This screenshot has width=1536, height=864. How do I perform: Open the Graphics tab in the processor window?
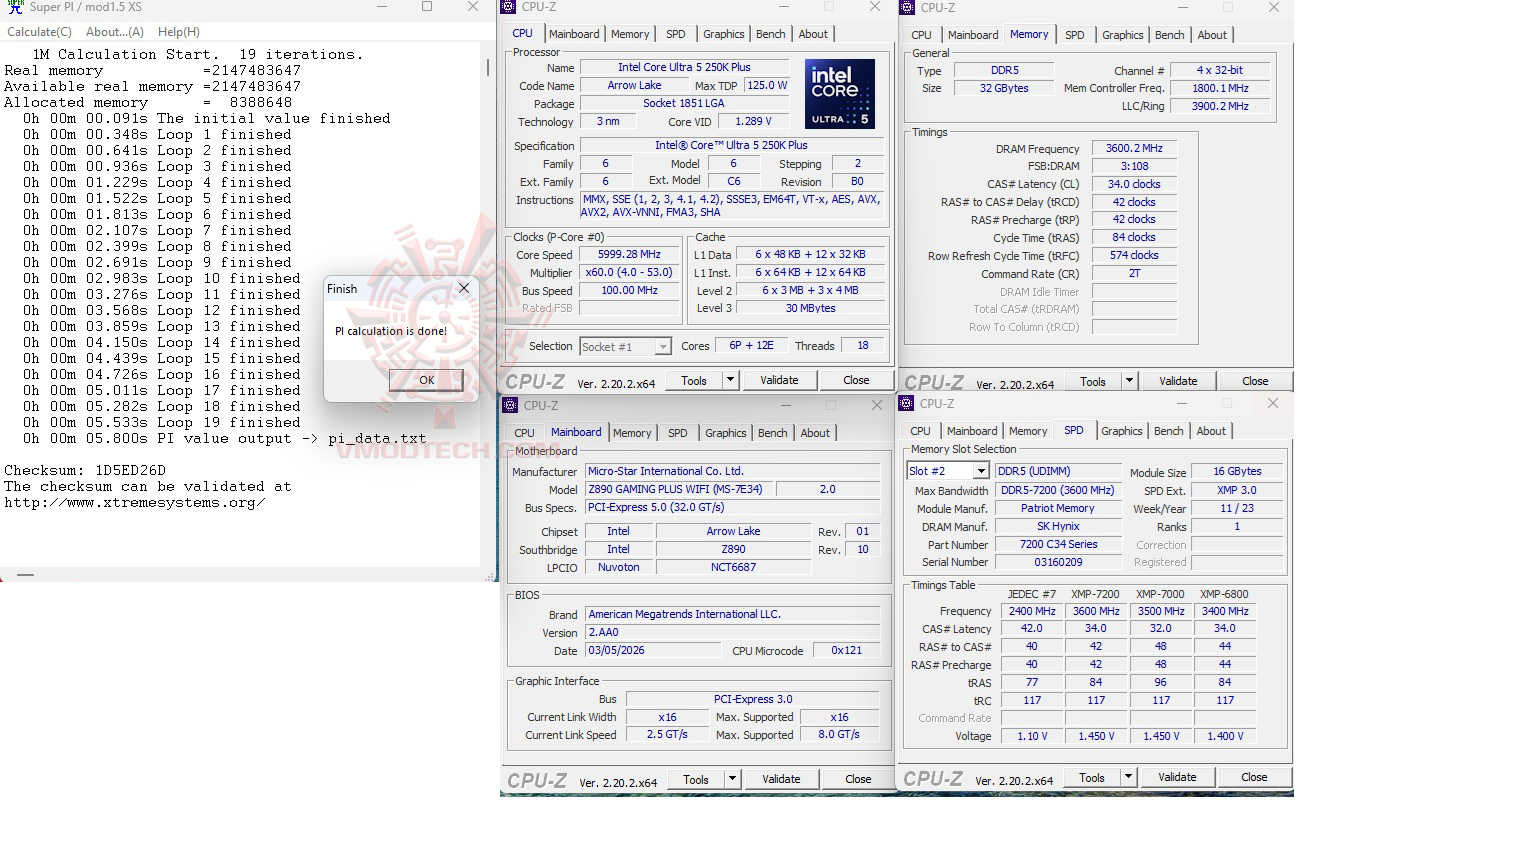(x=723, y=34)
